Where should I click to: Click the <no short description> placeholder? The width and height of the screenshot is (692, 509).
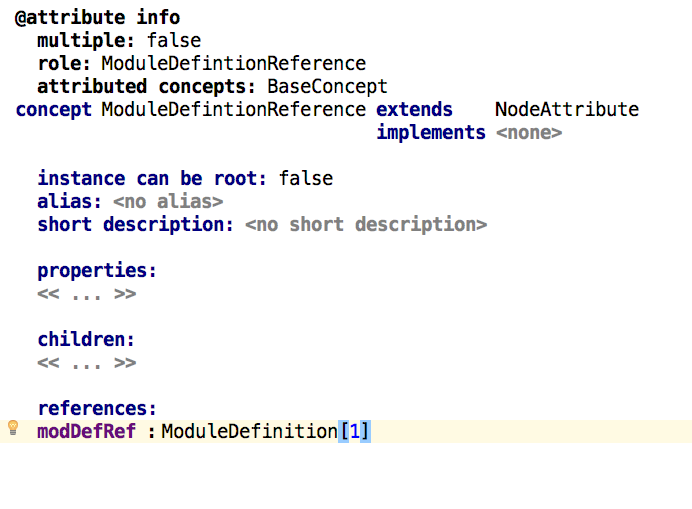click(x=366, y=225)
